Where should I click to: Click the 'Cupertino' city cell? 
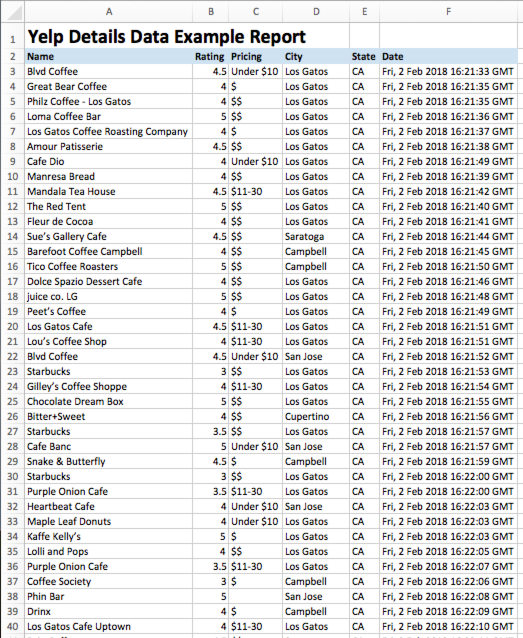point(316,417)
